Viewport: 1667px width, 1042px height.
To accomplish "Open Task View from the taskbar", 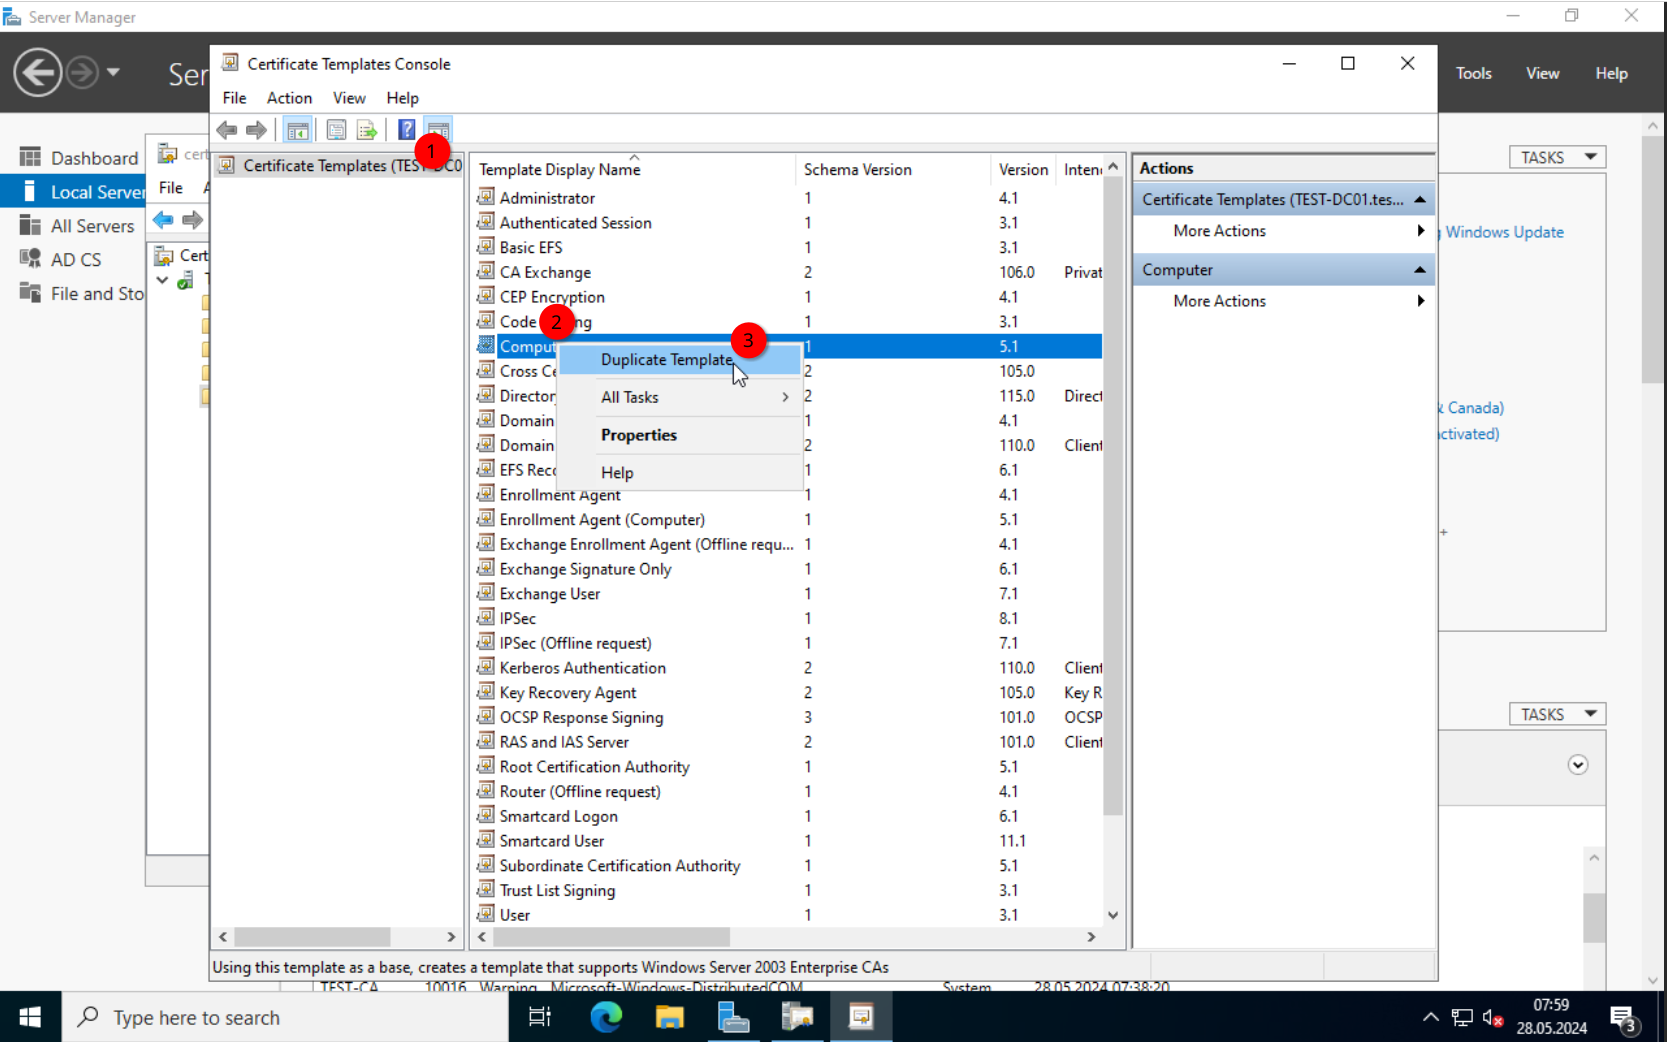I will pos(540,1017).
